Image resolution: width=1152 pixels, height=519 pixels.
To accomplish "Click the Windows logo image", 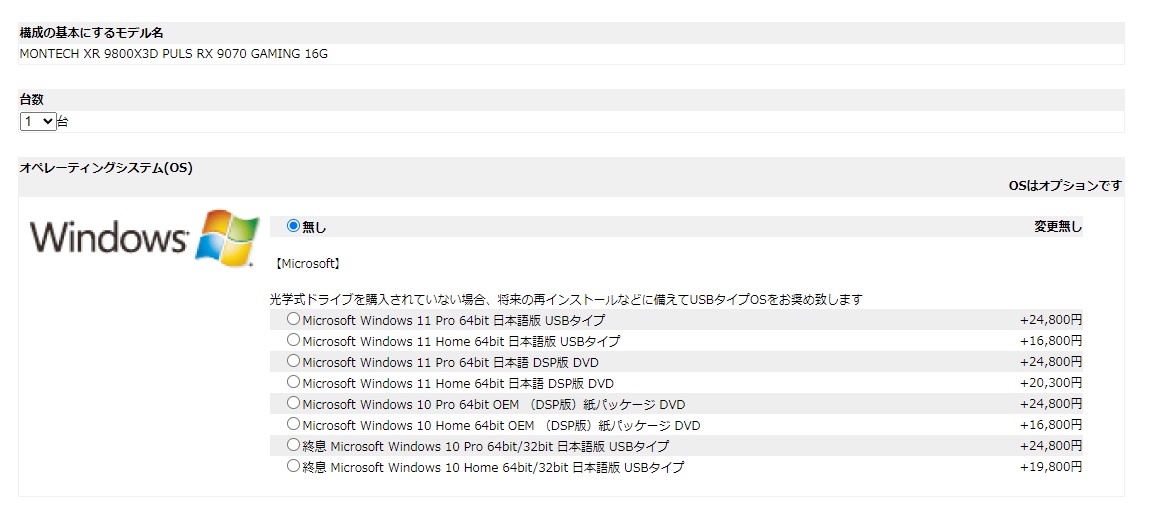I will click(x=145, y=237).
